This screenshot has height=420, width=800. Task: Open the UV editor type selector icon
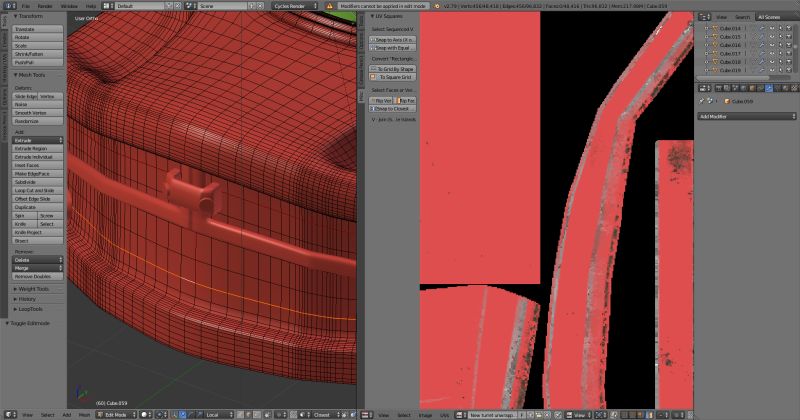click(366, 414)
